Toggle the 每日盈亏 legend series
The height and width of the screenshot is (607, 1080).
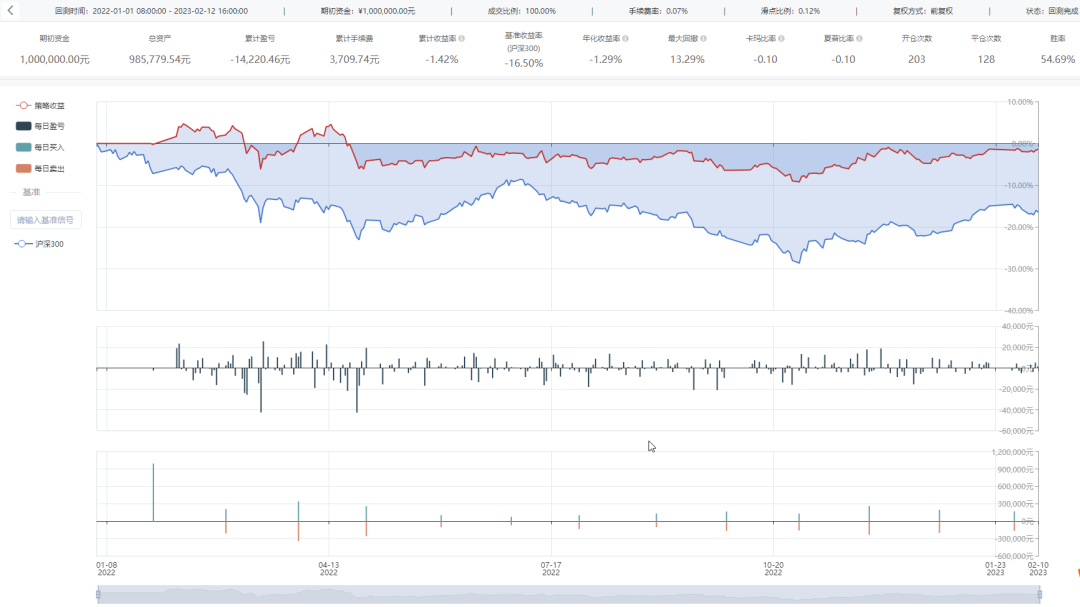(40, 126)
